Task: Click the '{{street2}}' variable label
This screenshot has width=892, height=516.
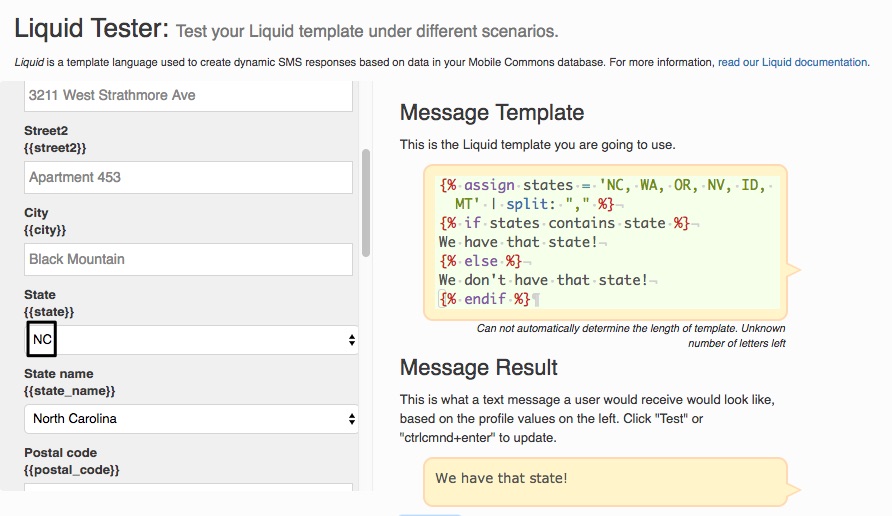Action: click(55, 148)
